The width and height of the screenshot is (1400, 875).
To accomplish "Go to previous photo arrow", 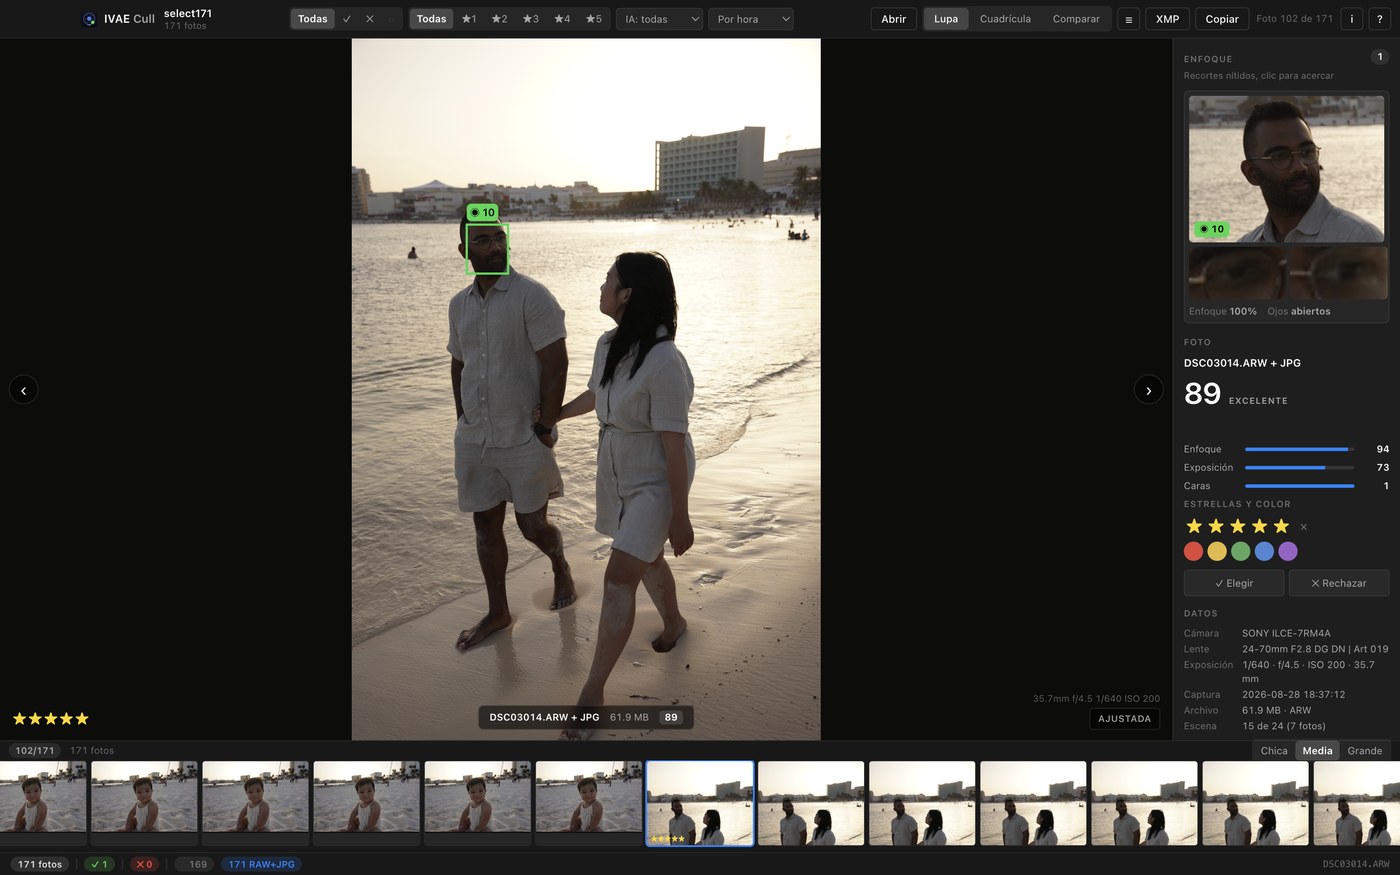I will tap(24, 390).
